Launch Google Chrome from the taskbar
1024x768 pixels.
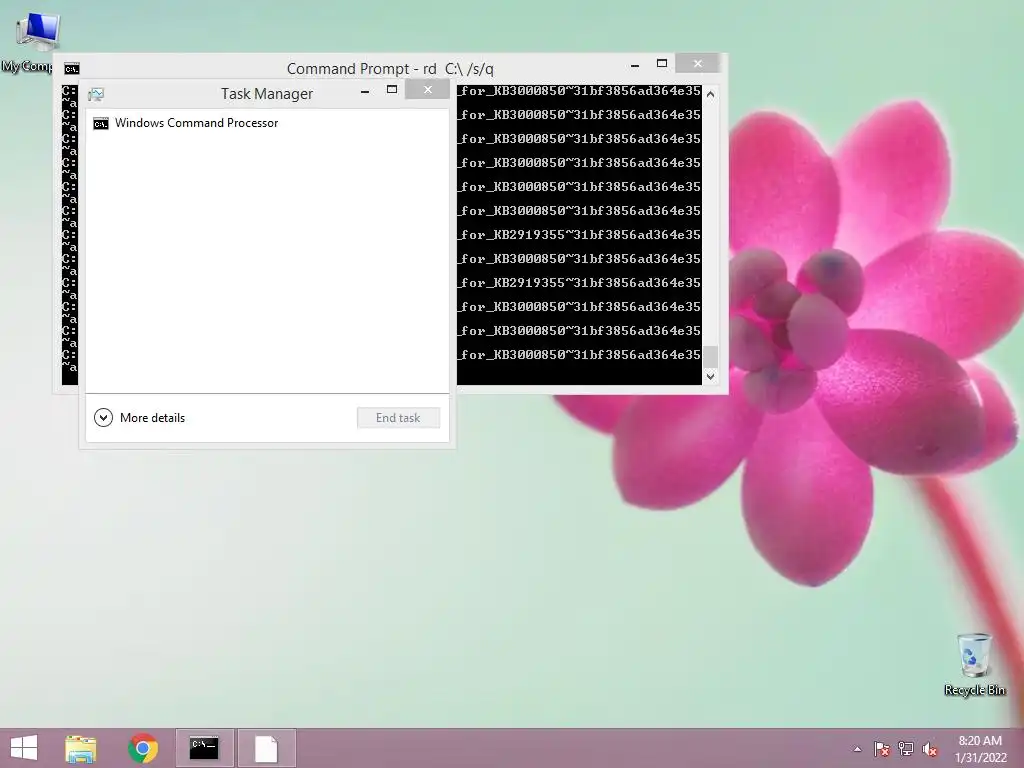tap(143, 748)
